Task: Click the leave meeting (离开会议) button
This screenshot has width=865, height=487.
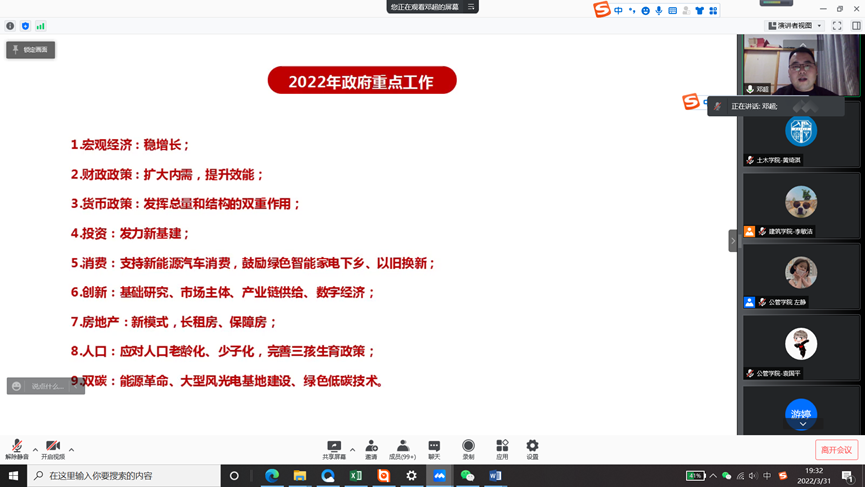Action: coord(836,450)
